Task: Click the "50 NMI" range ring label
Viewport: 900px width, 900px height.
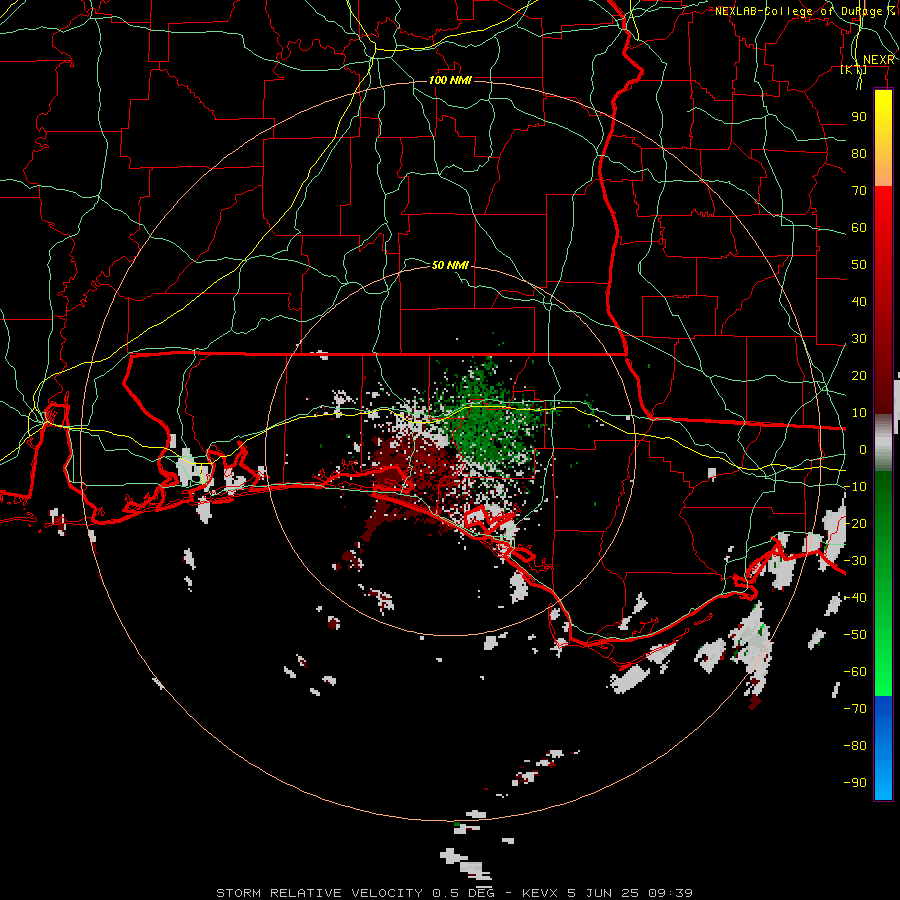Action: tap(450, 265)
